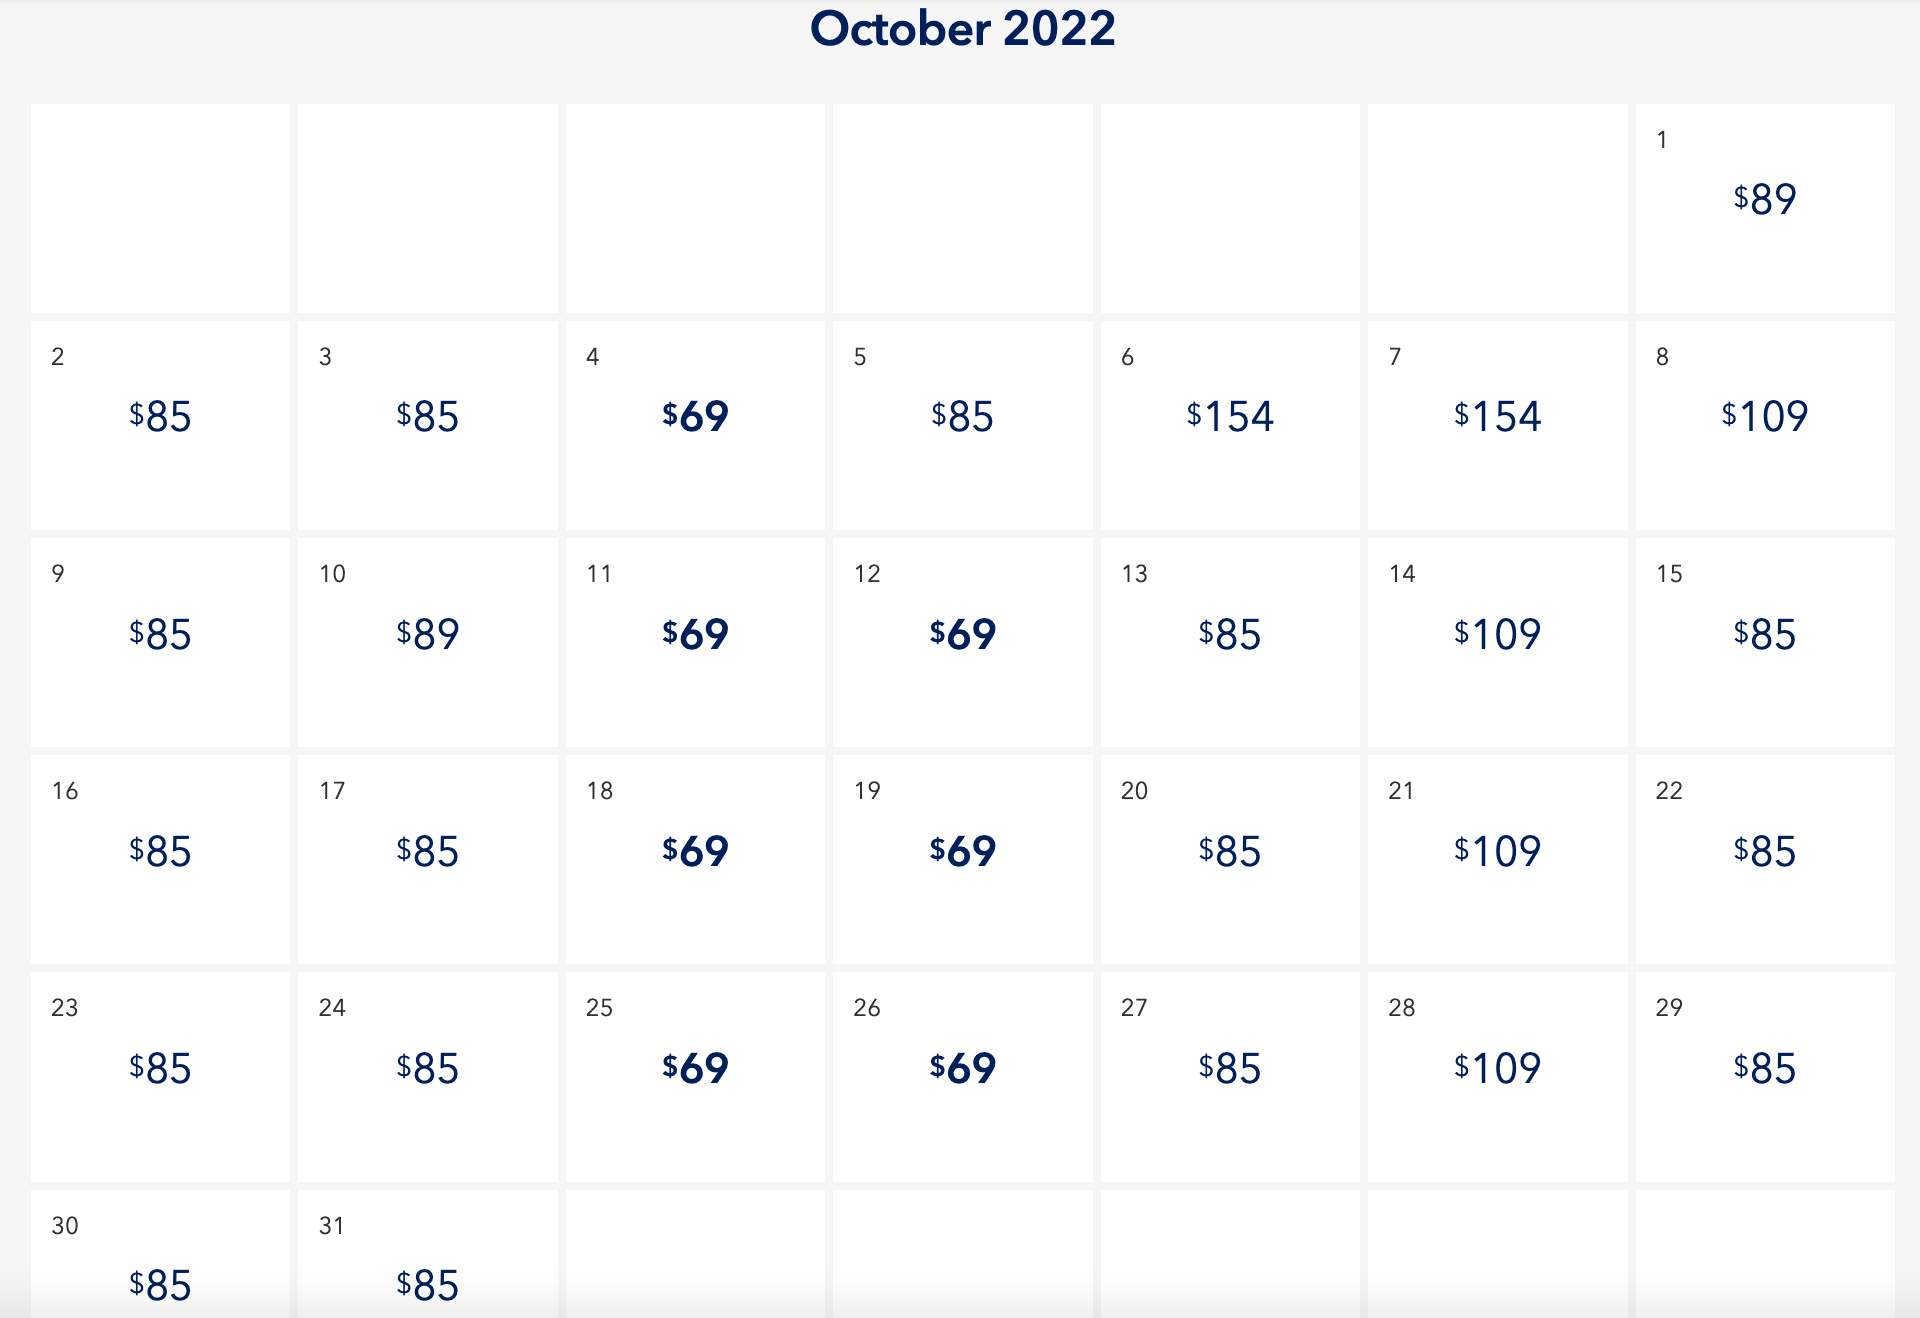Pick October 21 priced $109

click(x=1497, y=851)
